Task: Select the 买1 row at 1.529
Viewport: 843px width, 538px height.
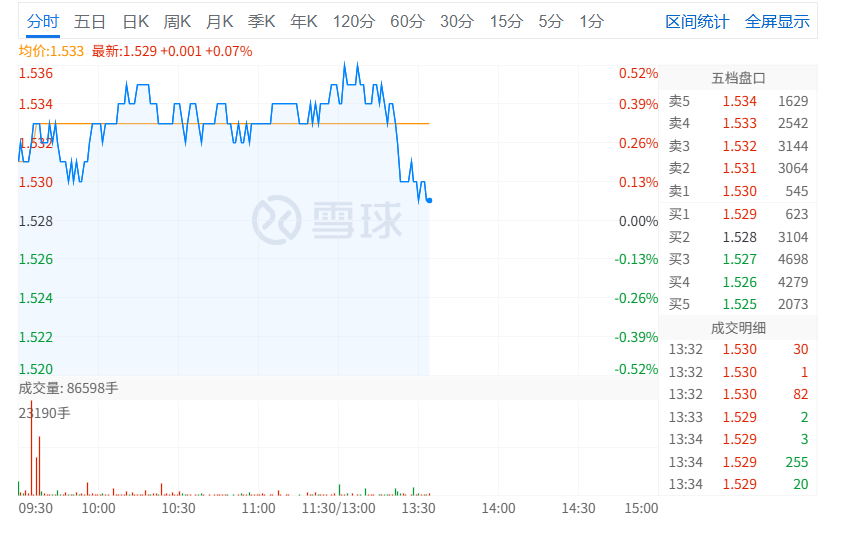Action: point(738,214)
